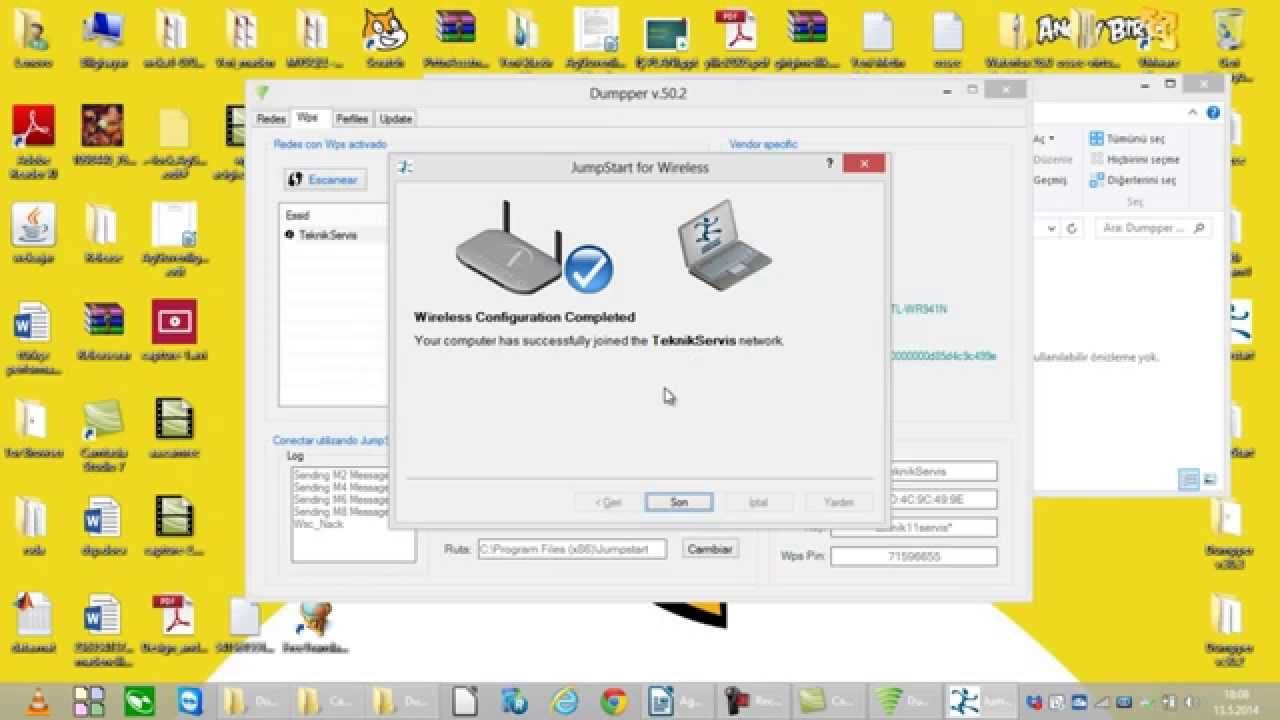The height and width of the screenshot is (720, 1280).
Task: Open the red capture desktop icon
Action: point(174,331)
